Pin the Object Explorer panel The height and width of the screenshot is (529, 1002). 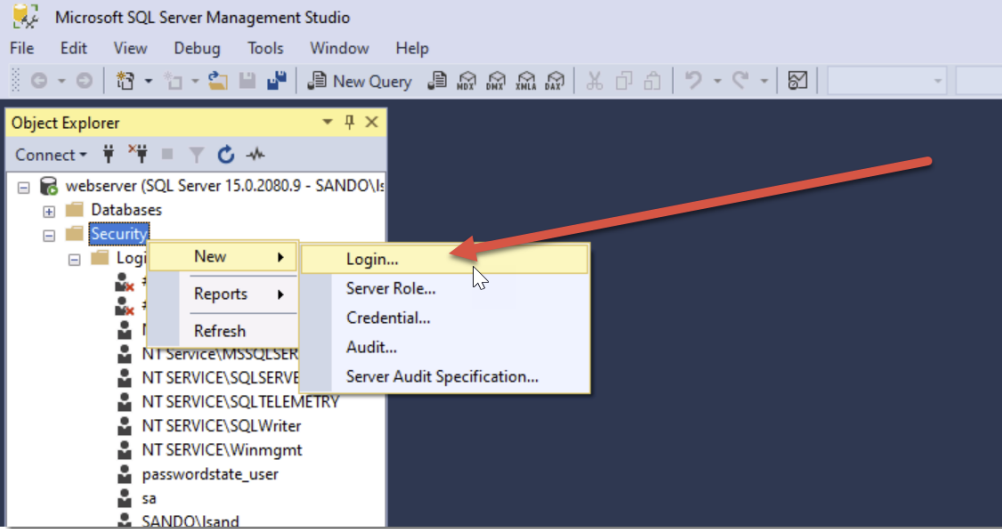(x=349, y=122)
